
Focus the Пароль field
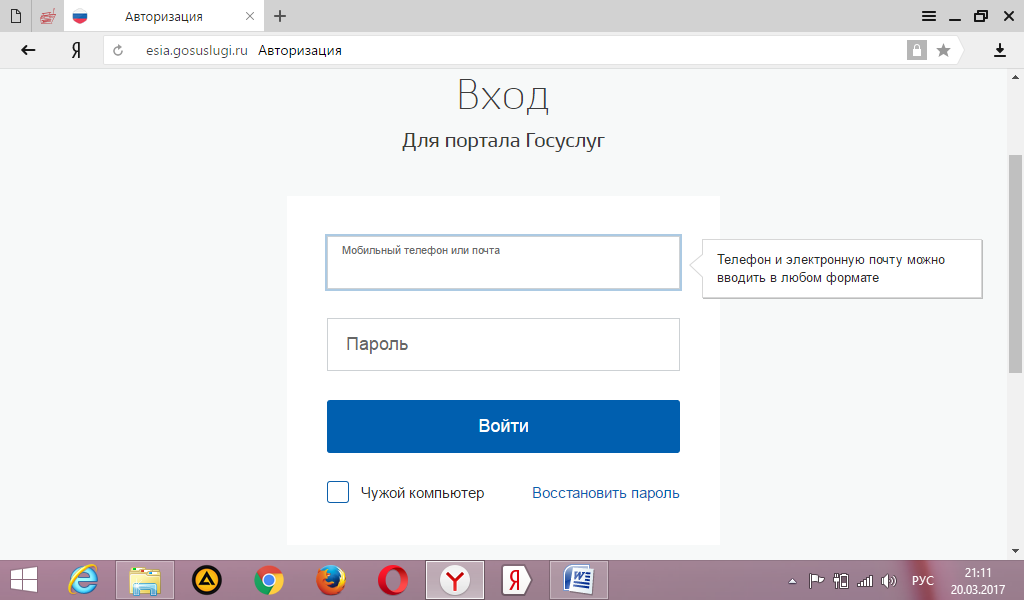tap(504, 344)
